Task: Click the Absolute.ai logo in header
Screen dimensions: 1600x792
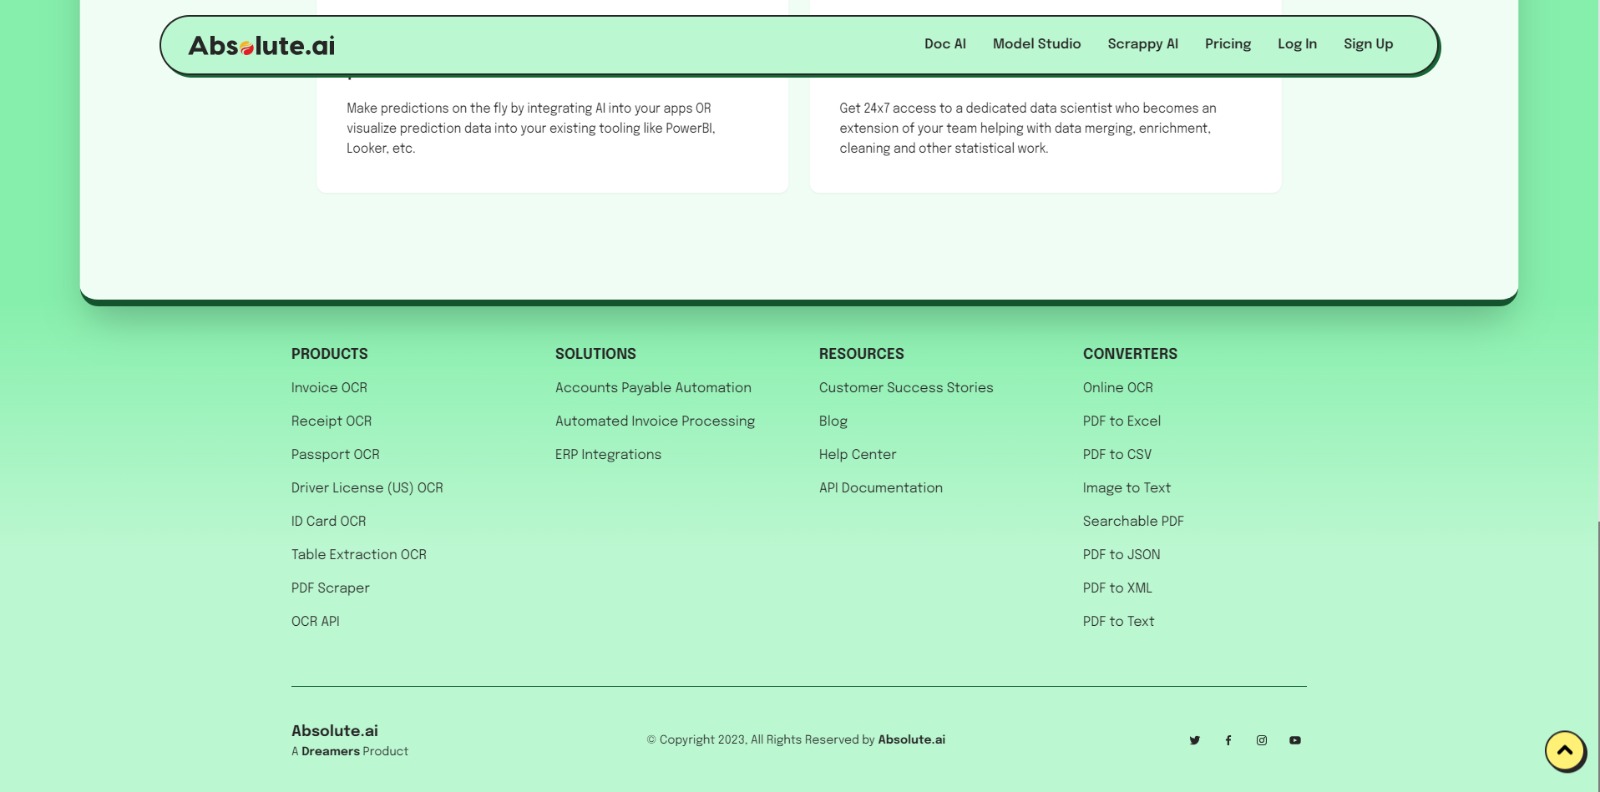Action: point(262,45)
